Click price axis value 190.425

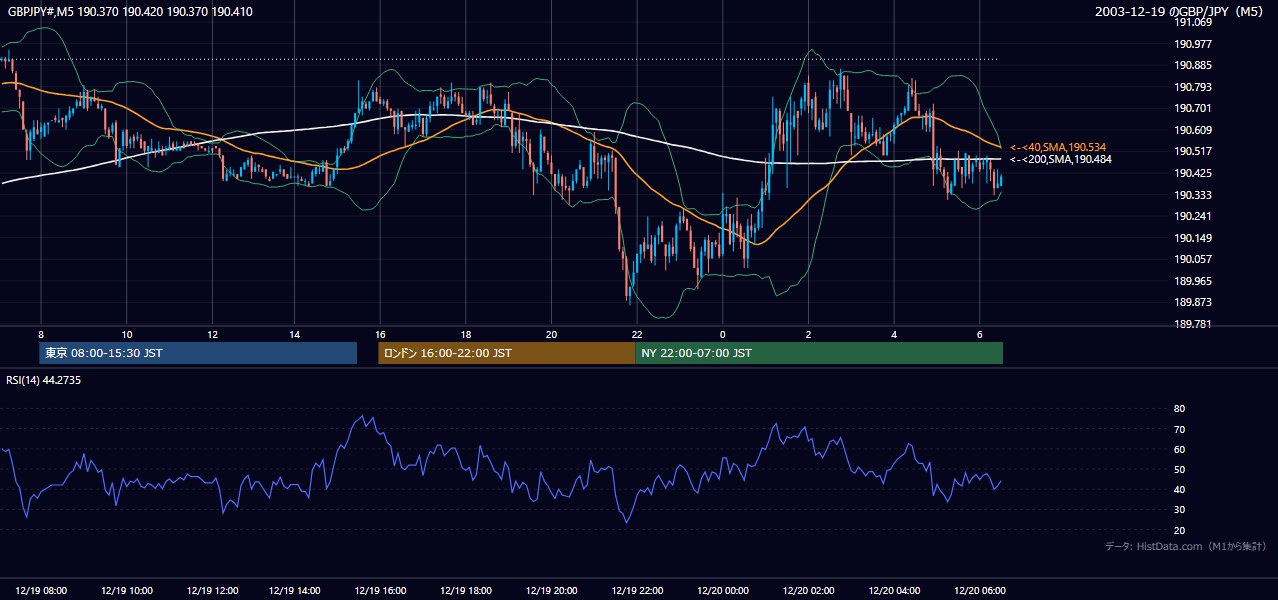pos(1195,173)
